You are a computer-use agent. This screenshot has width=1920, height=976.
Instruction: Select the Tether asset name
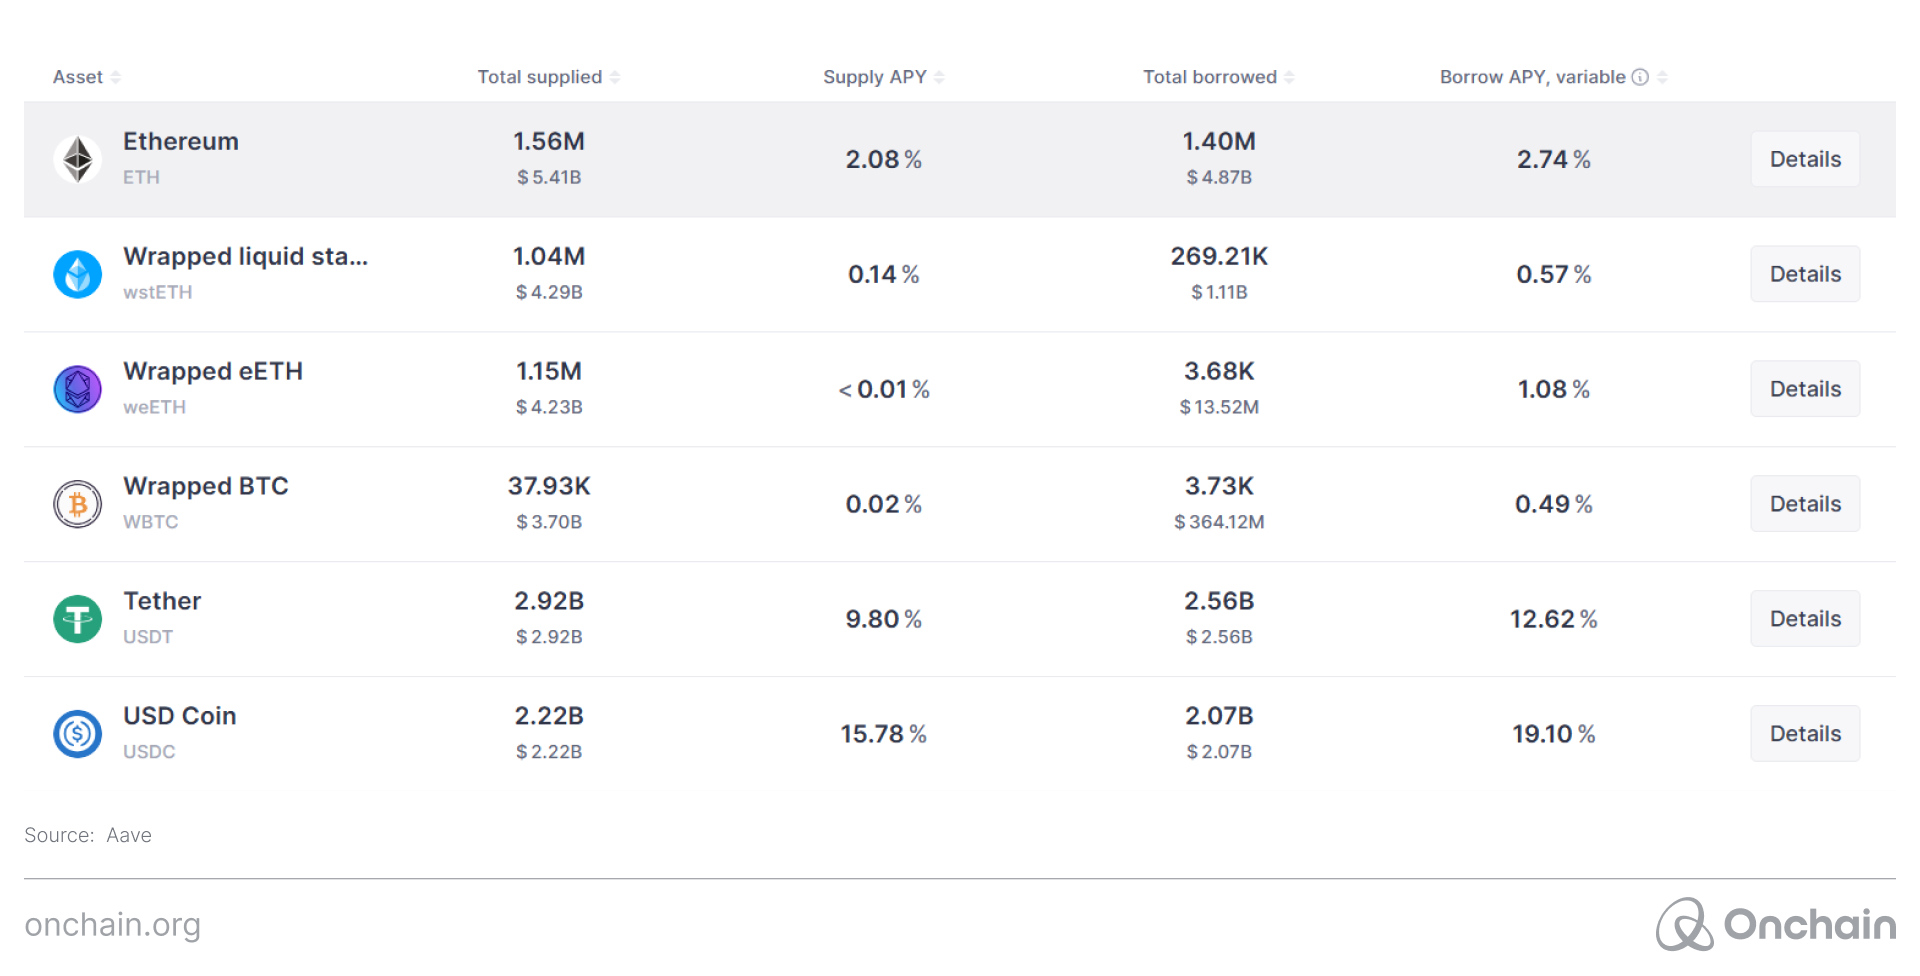click(162, 601)
